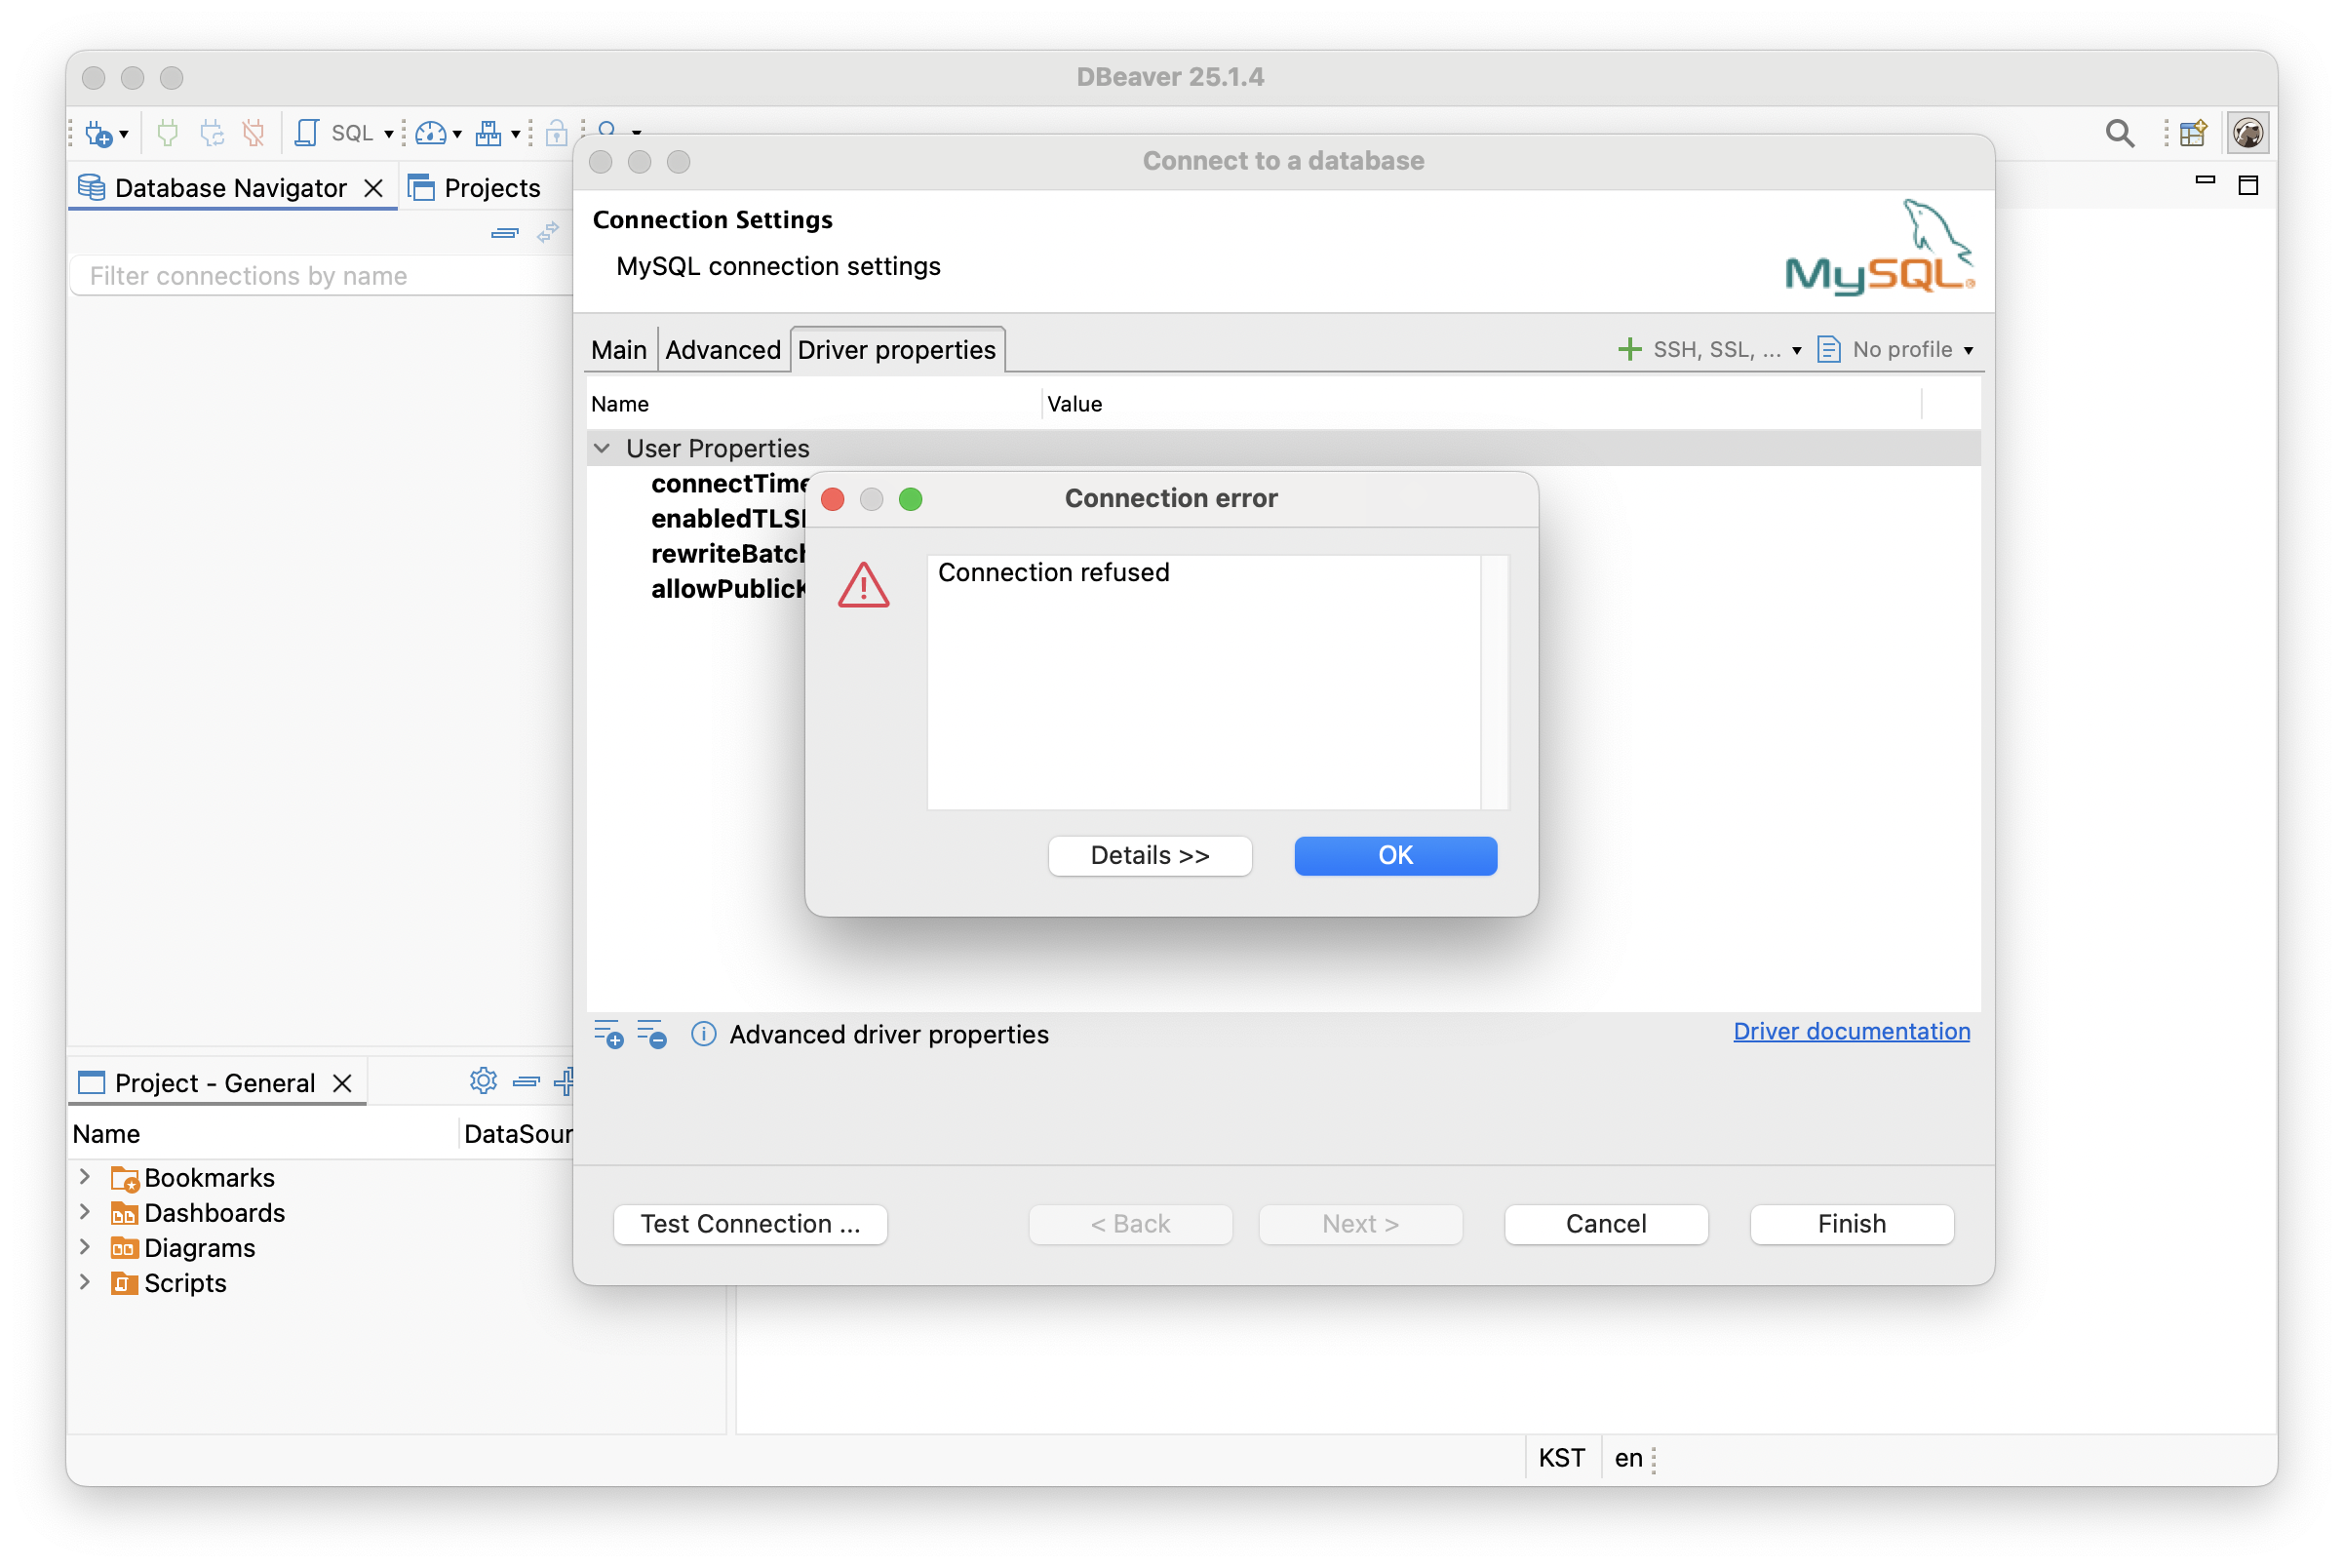Click the add property icon
2344x1568 pixels.
(x=608, y=1034)
